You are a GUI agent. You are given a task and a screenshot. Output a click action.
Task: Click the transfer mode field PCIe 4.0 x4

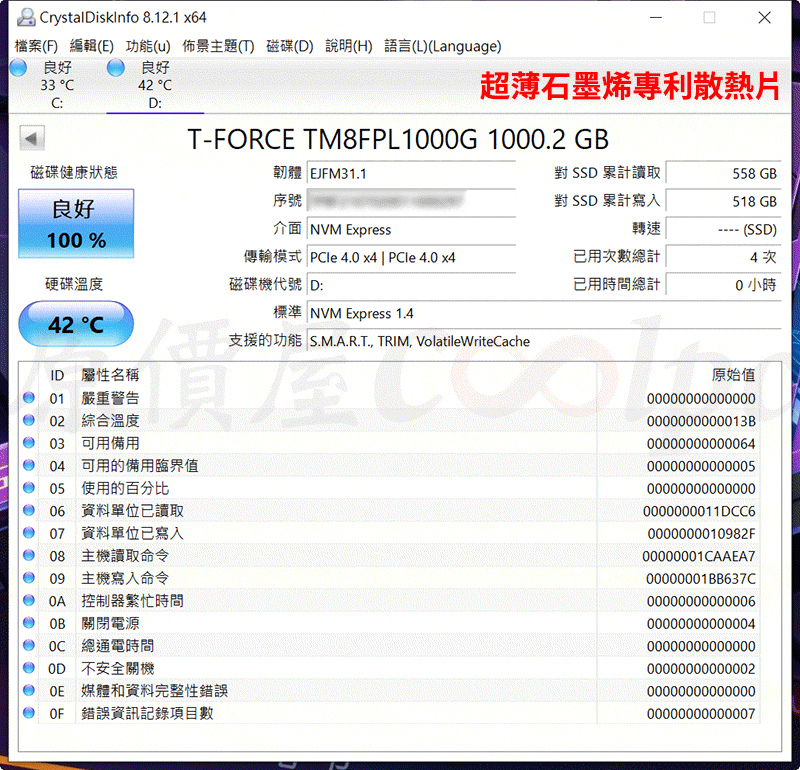[411, 258]
